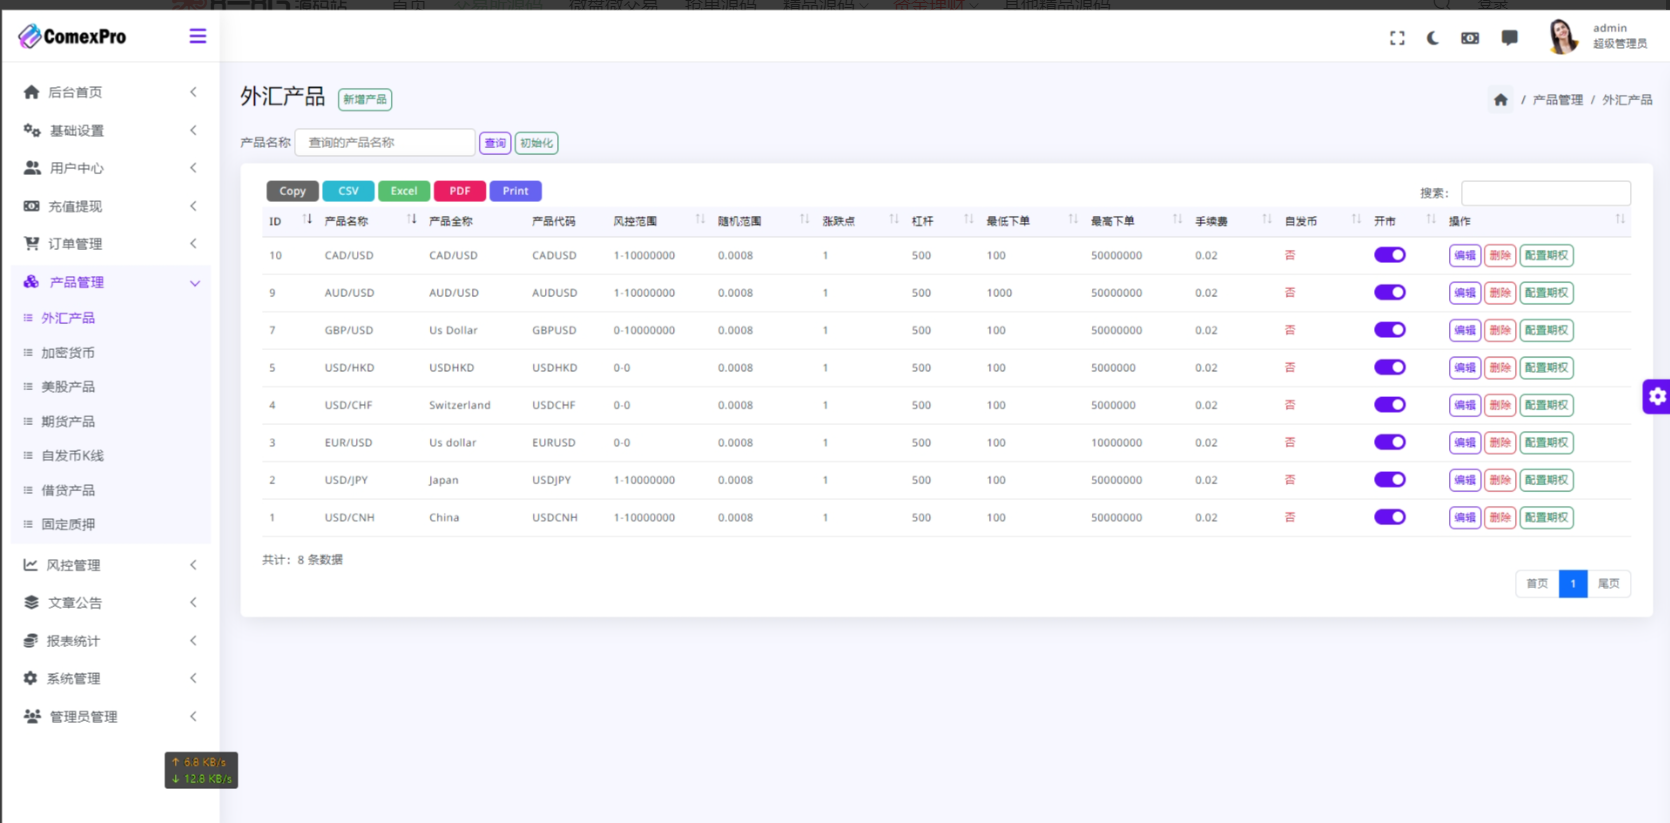
Task: Click the banknote icon in the top bar
Action: [1470, 38]
